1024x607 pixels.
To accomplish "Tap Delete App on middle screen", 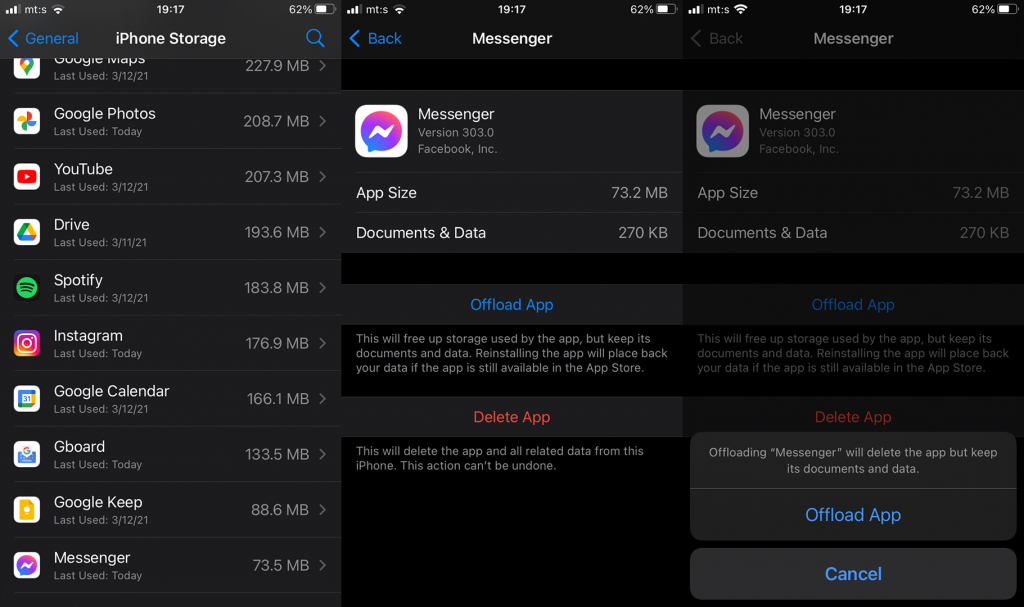I will point(512,417).
